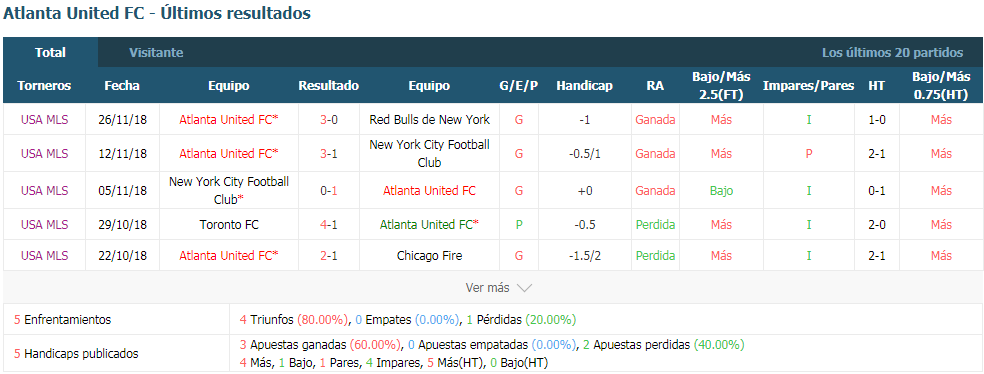The width and height of the screenshot is (984, 374).
Task: Click the 2-1 result versus Chicago Fire
Action: coord(329,255)
